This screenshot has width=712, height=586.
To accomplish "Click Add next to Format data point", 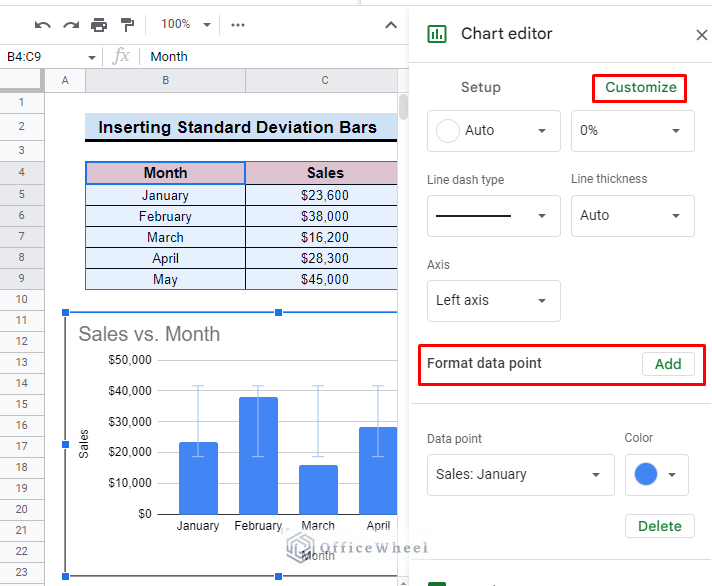I will [x=667, y=364].
